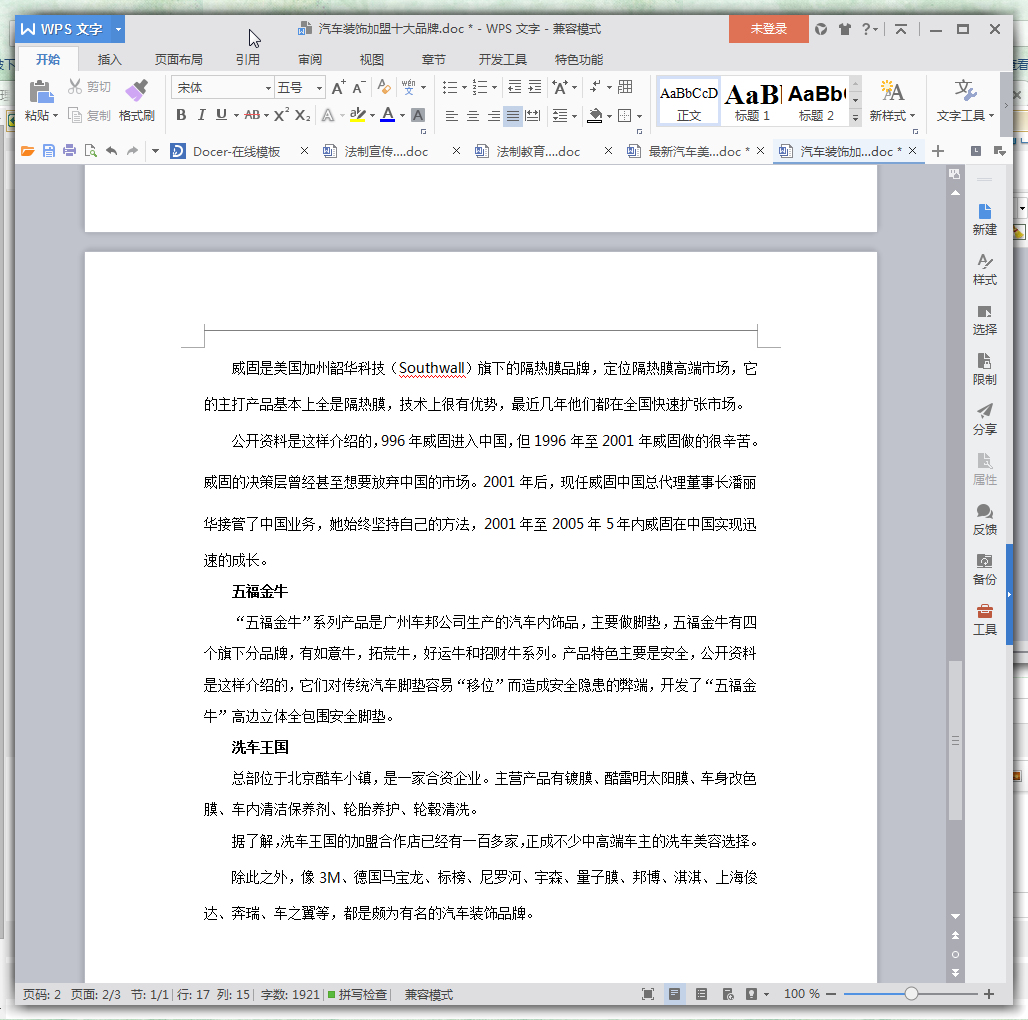
Task: Save document with disk icon
Action: tap(49, 151)
